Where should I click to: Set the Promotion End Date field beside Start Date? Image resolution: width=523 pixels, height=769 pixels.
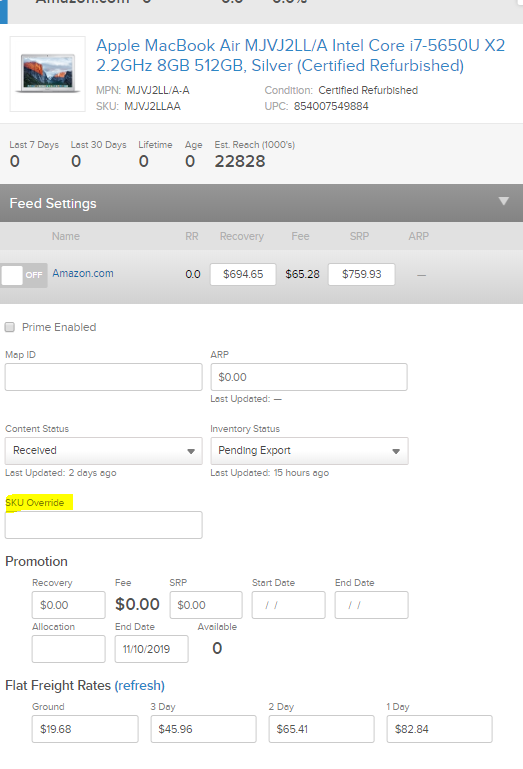371,605
